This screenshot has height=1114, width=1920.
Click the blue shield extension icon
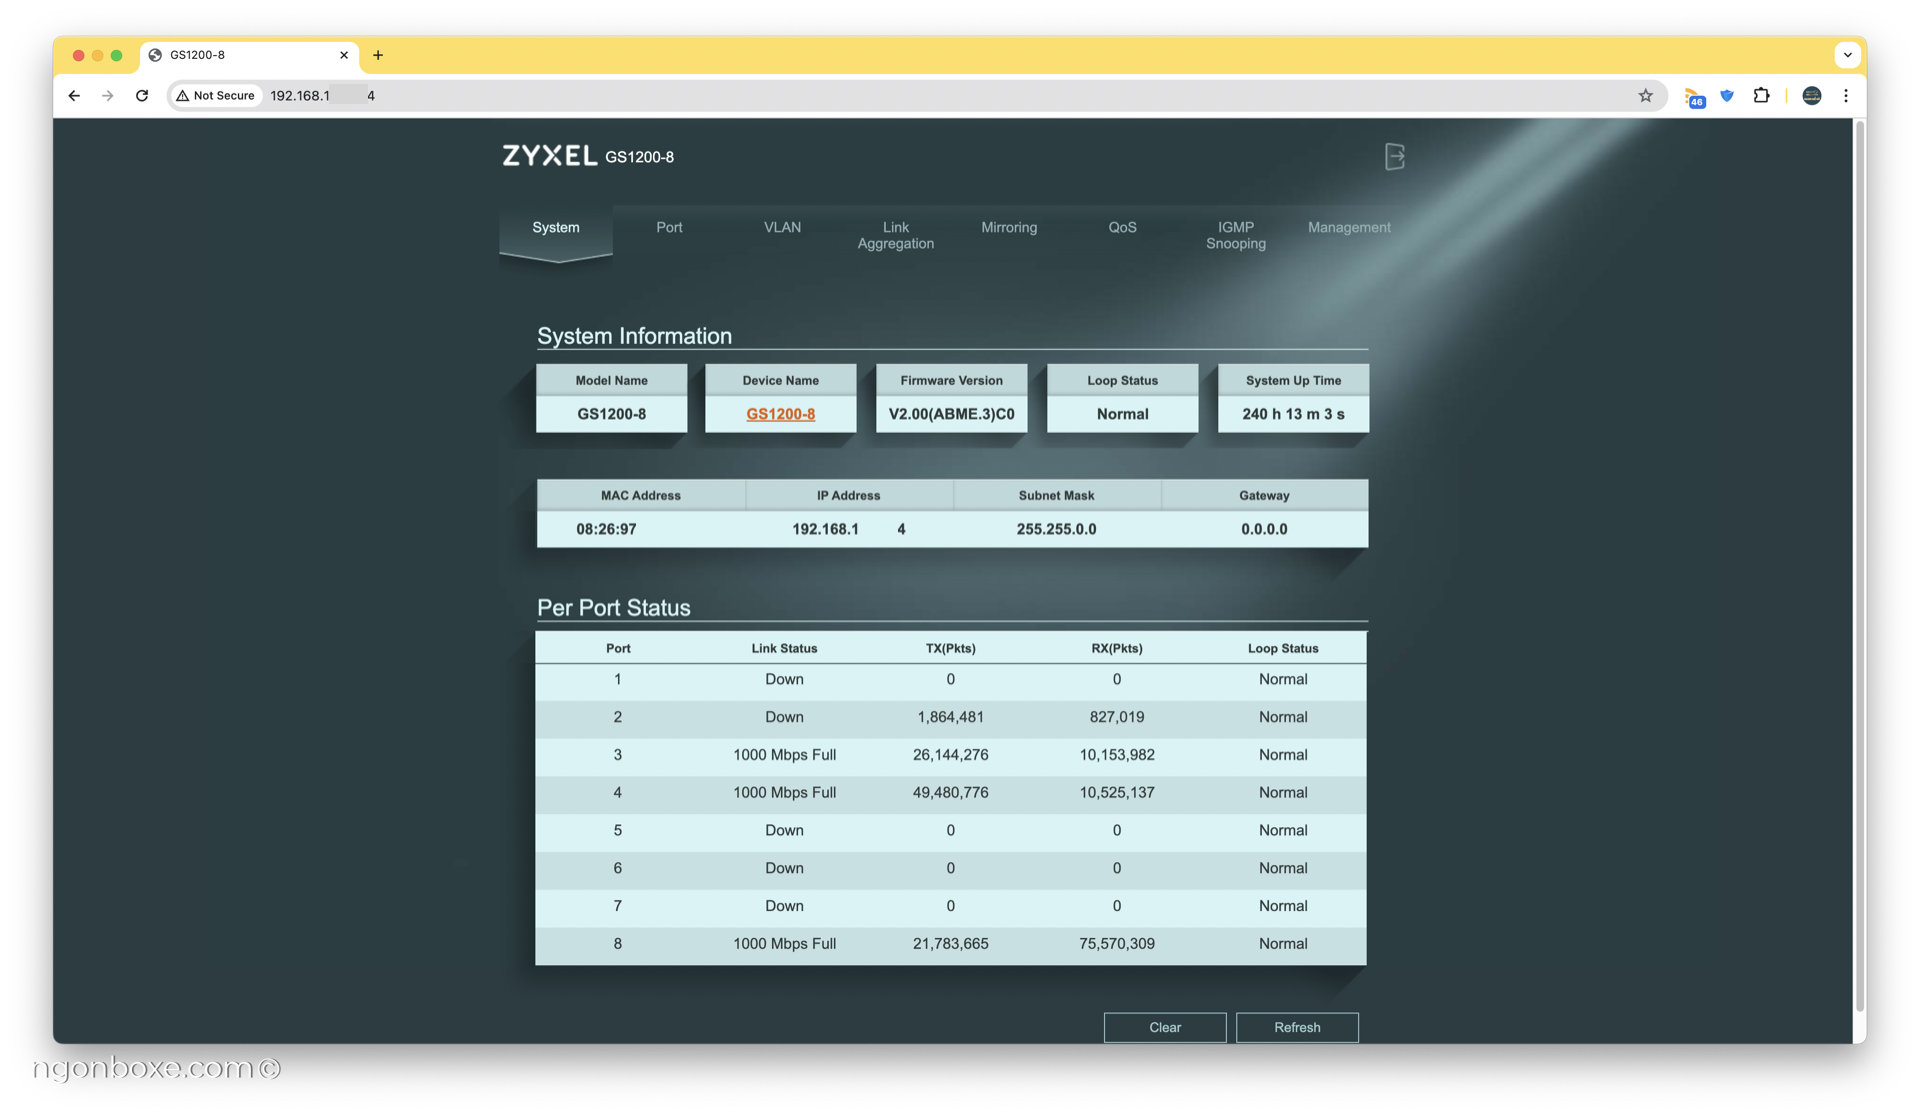tap(1727, 96)
